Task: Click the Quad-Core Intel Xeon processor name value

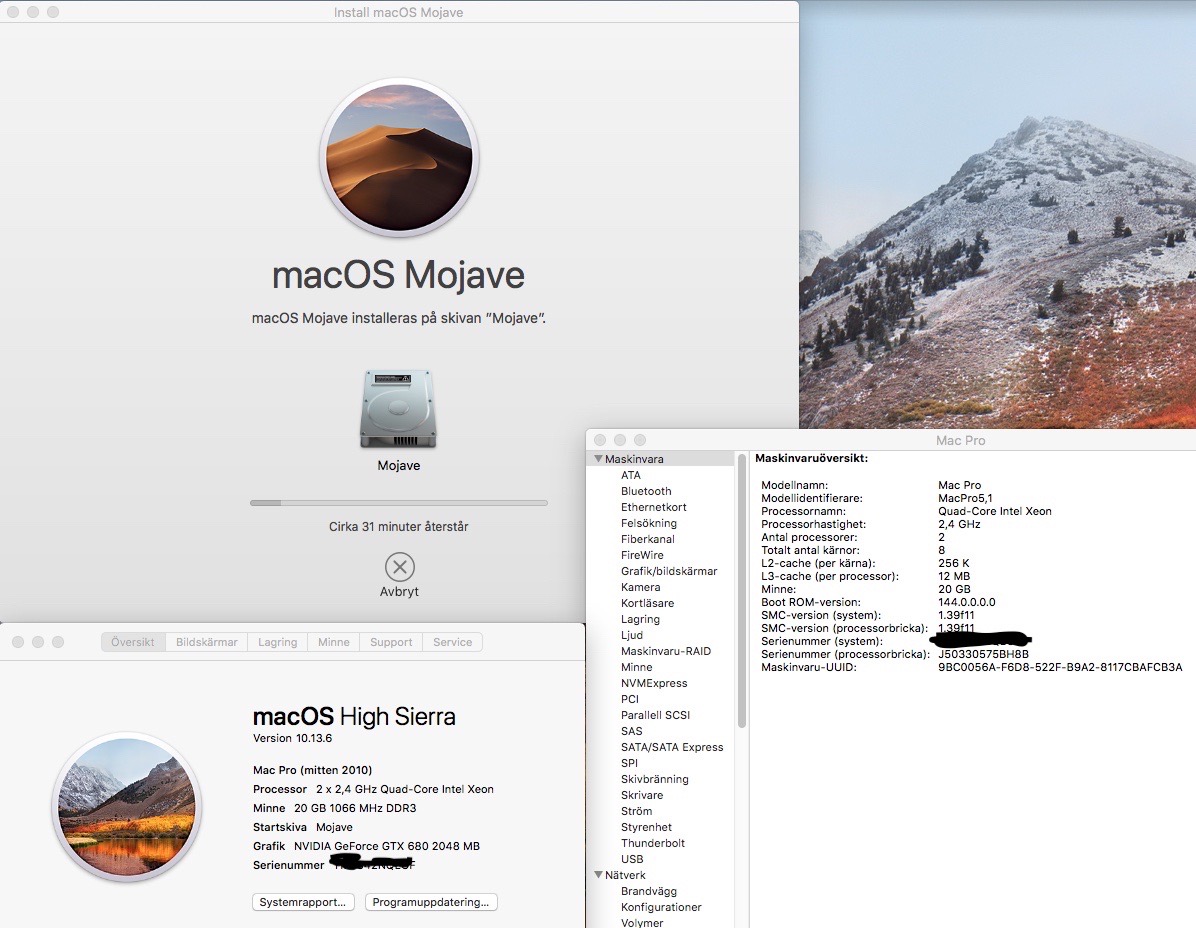Action: [x=995, y=511]
